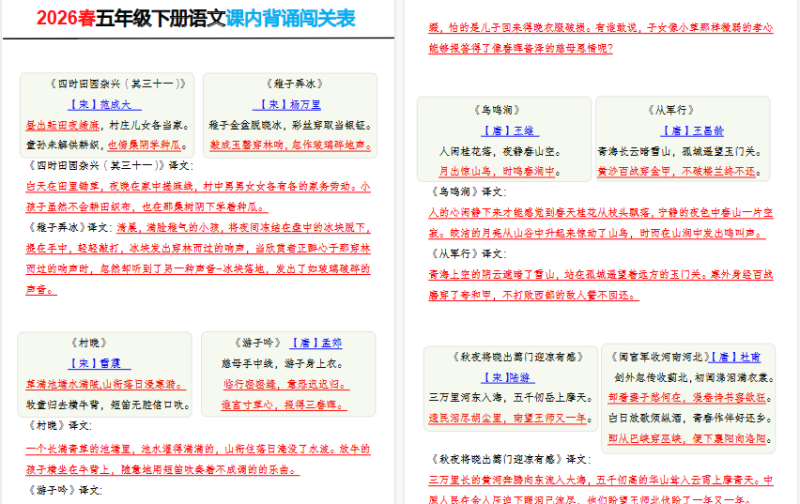Select the line 牧童归去横牛背
This screenshot has width=800, height=504.
(x=63, y=405)
